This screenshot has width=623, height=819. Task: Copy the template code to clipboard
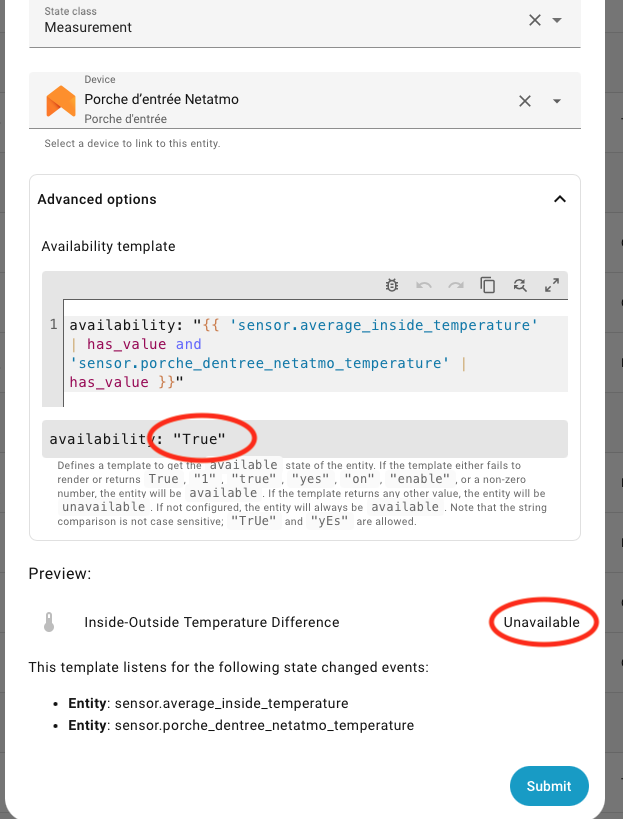pos(488,285)
